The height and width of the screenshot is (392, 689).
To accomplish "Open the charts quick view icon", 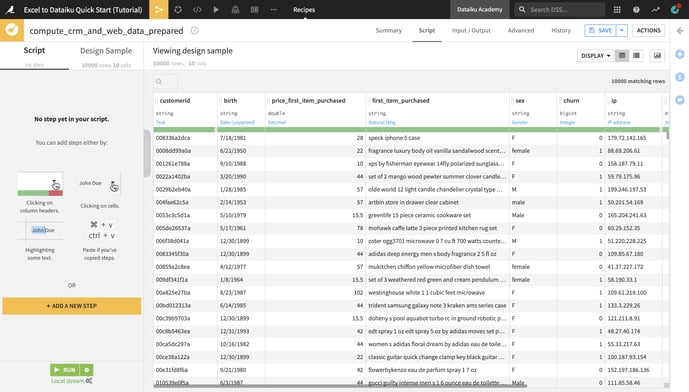I will (x=657, y=55).
